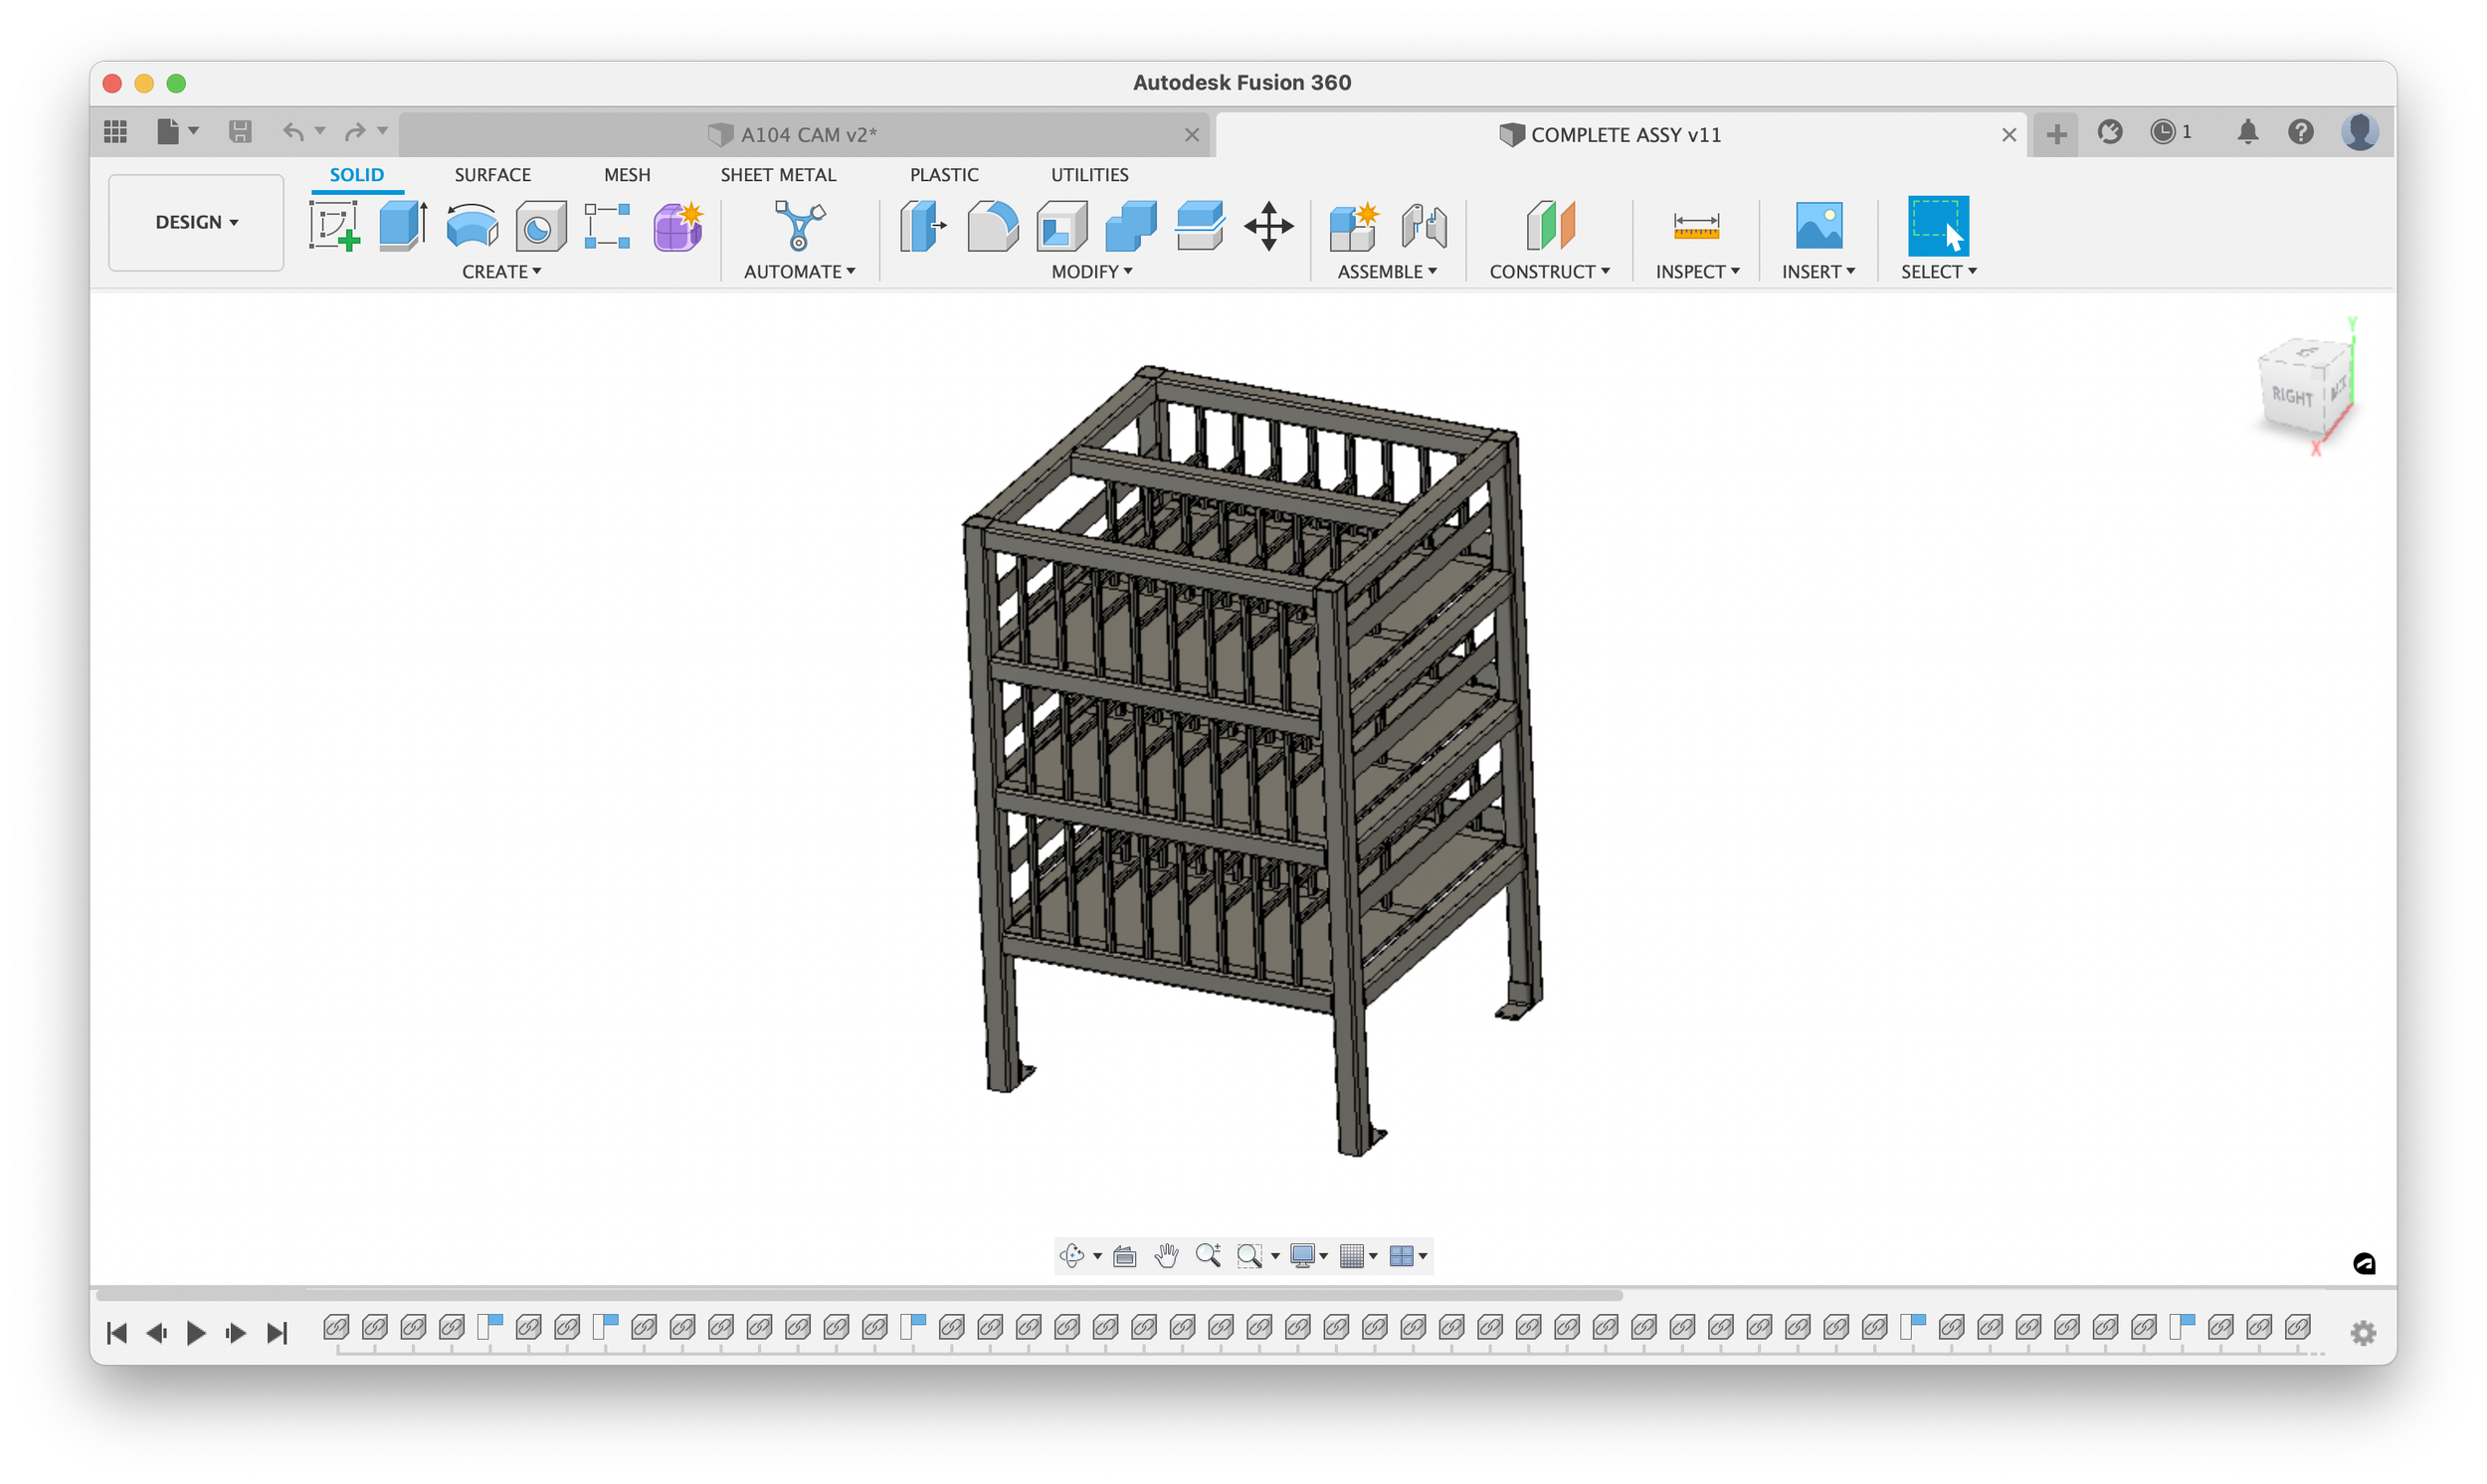Open the Joint tool in Assemble
Screen dimensions: 2487x1484
pyautogui.click(x=1424, y=225)
